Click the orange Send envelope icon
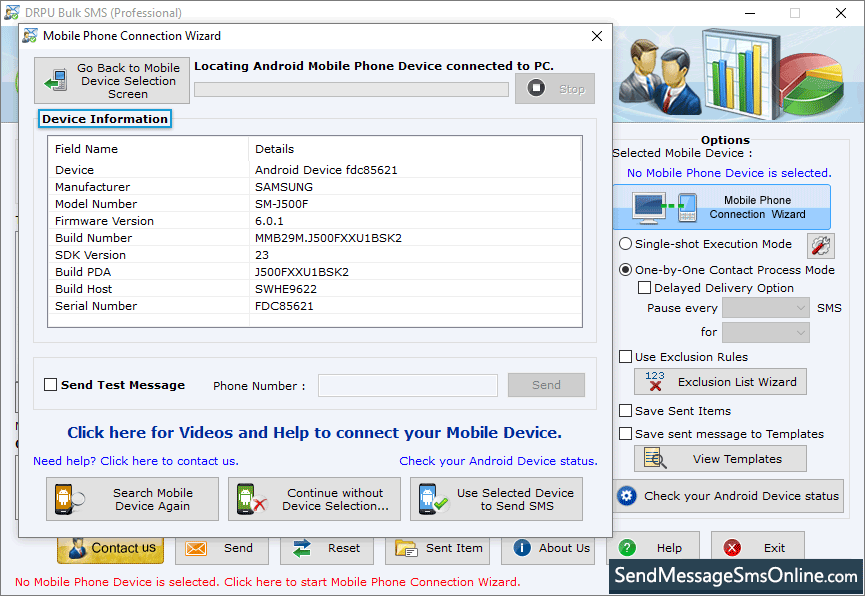 [x=196, y=548]
